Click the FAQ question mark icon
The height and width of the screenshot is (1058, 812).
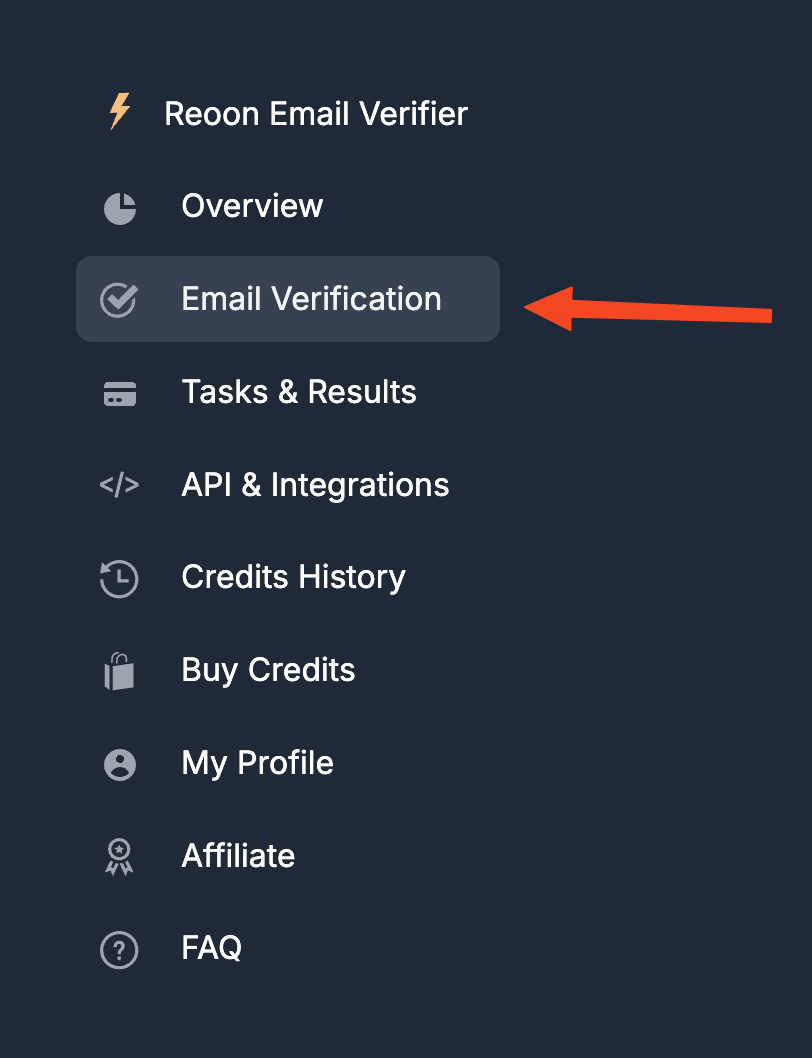(119, 950)
